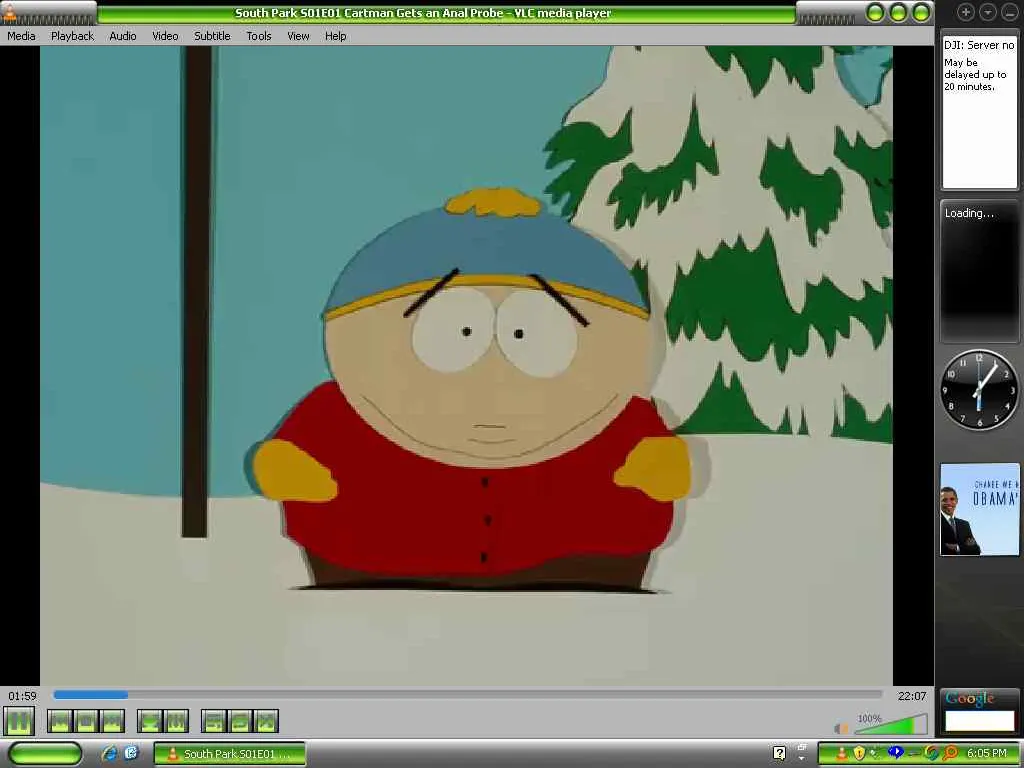Screen dimensions: 1024x768
Task: Pause the video playback
Action: click(19, 722)
